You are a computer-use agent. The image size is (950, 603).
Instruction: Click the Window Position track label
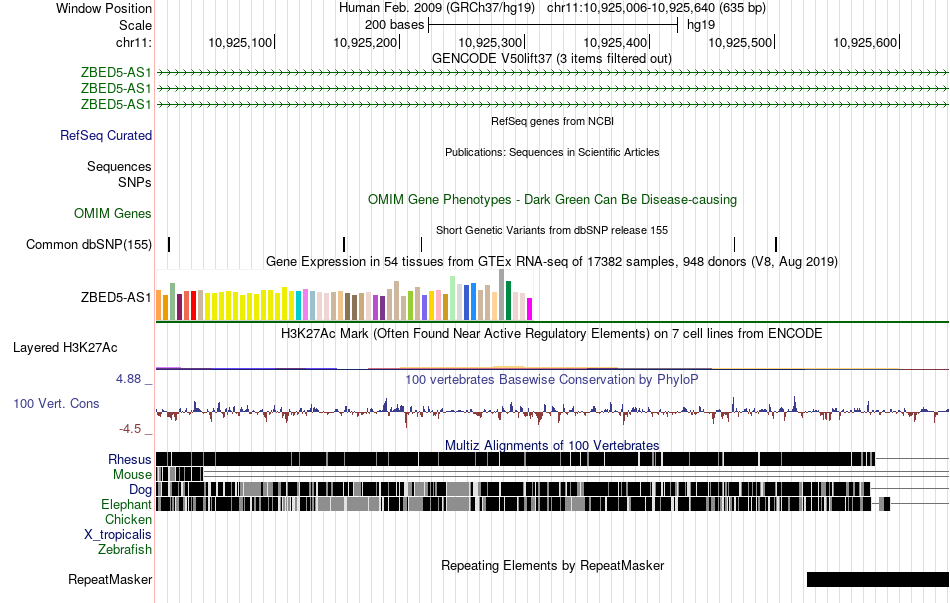tap(104, 8)
